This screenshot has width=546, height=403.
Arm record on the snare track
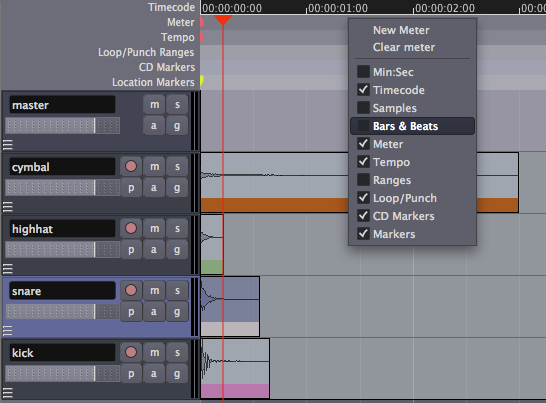click(131, 290)
